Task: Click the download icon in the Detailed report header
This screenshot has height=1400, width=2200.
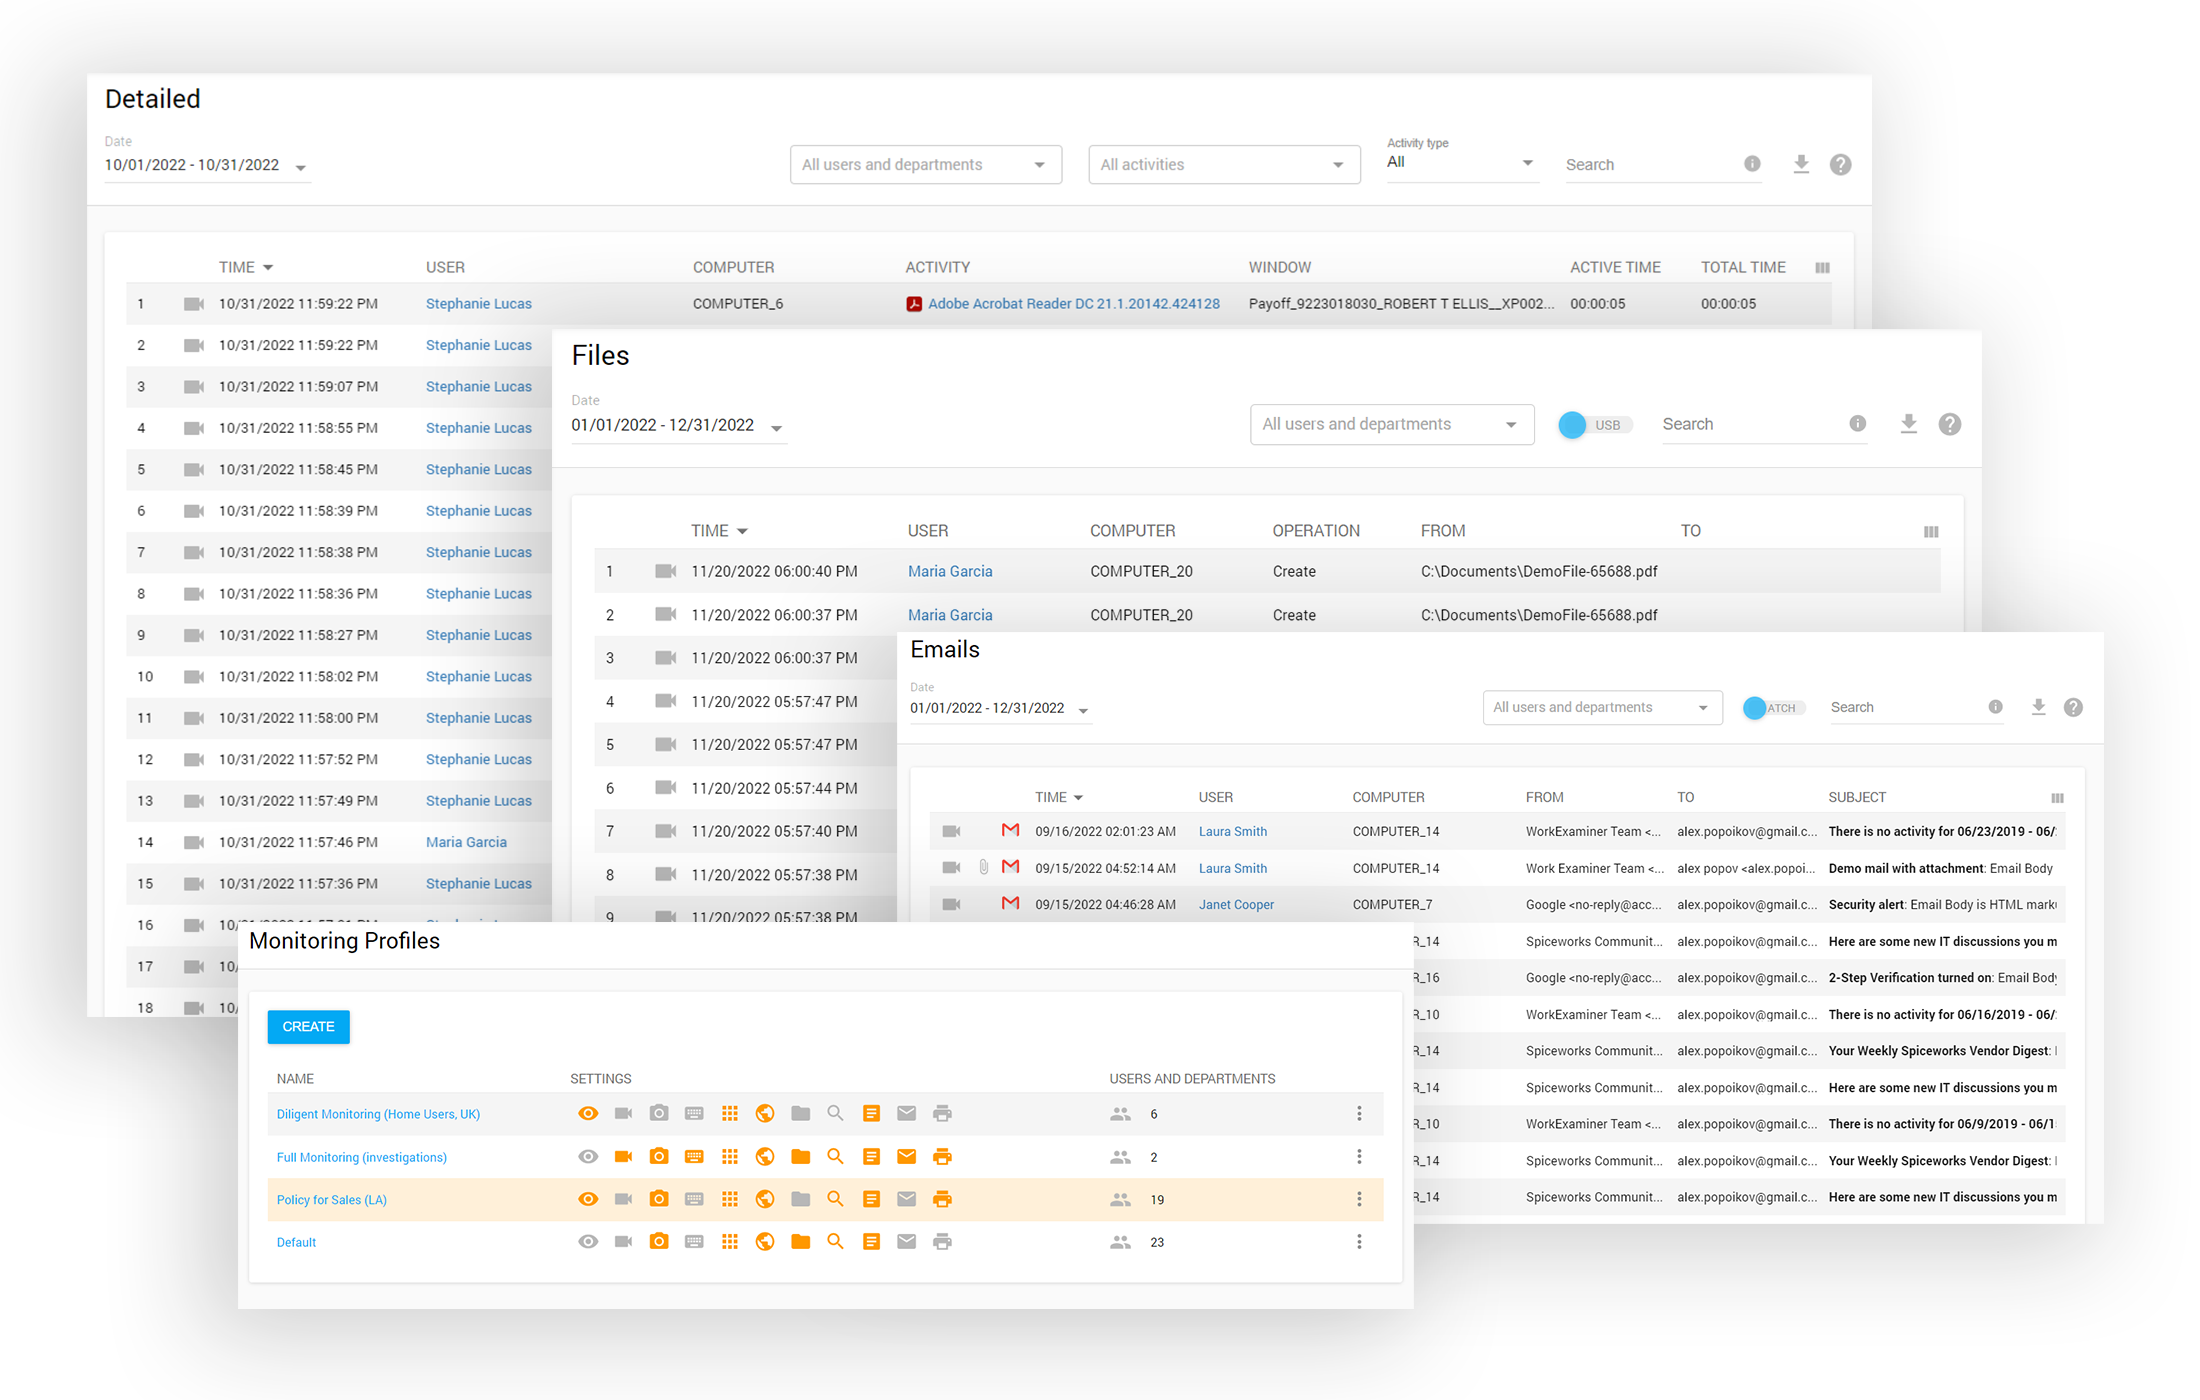Action: coord(1801,164)
